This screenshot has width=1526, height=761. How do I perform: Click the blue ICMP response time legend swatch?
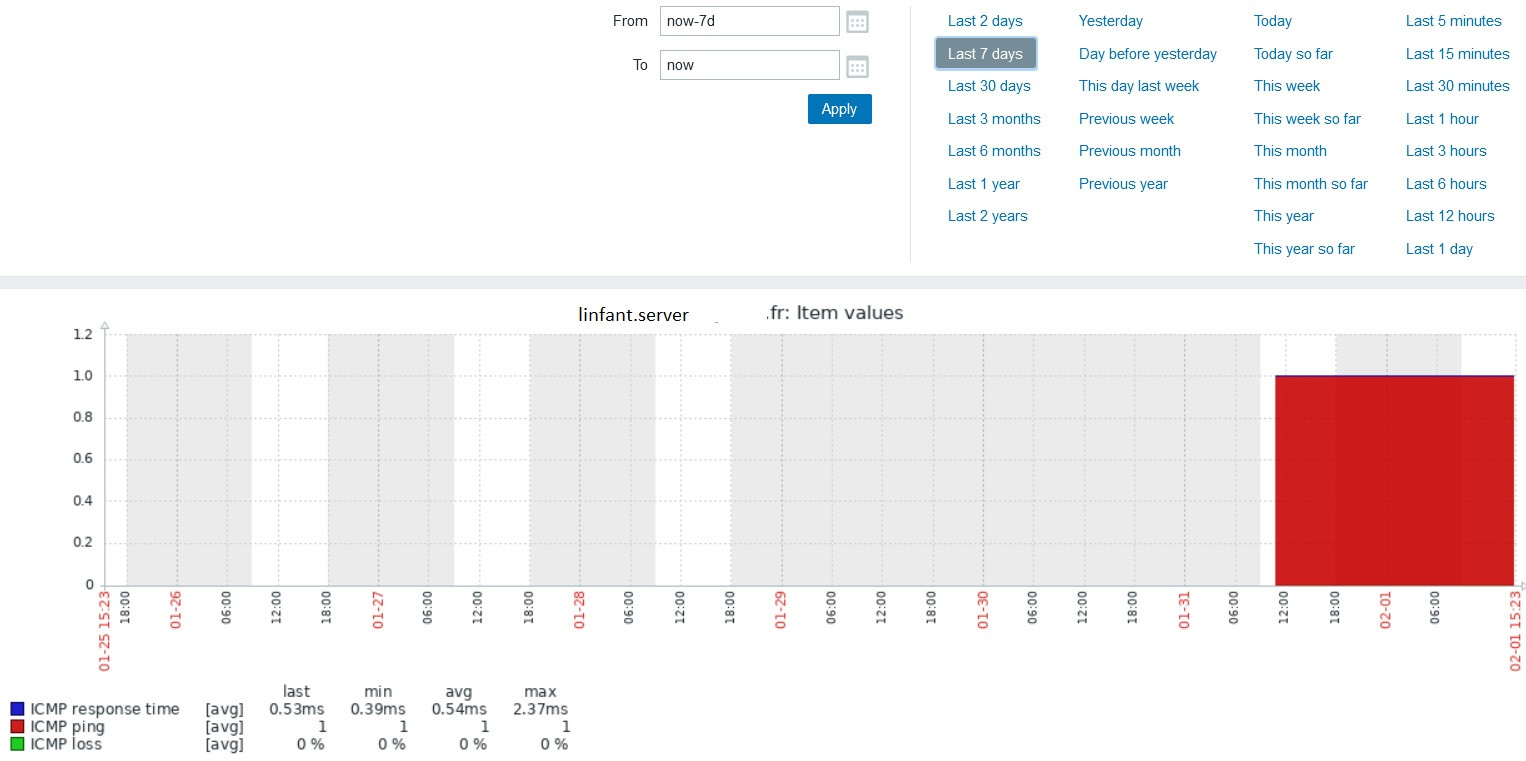[17, 709]
